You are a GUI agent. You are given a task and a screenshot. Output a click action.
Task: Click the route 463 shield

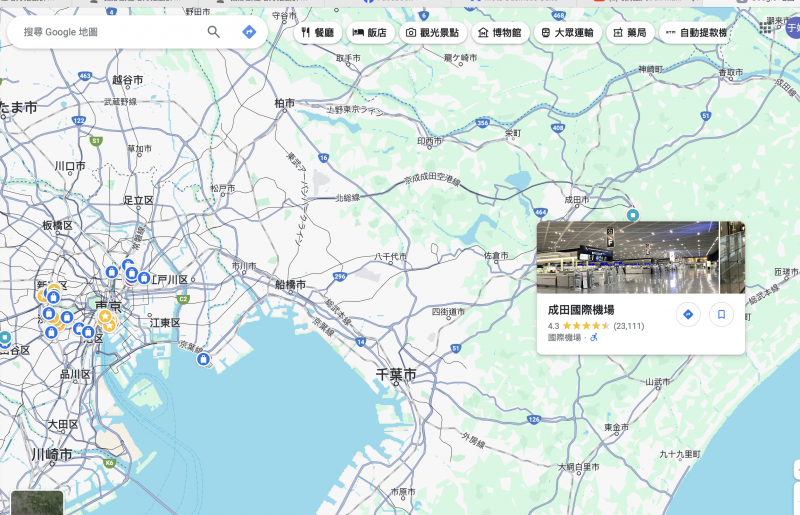tap(85, 76)
